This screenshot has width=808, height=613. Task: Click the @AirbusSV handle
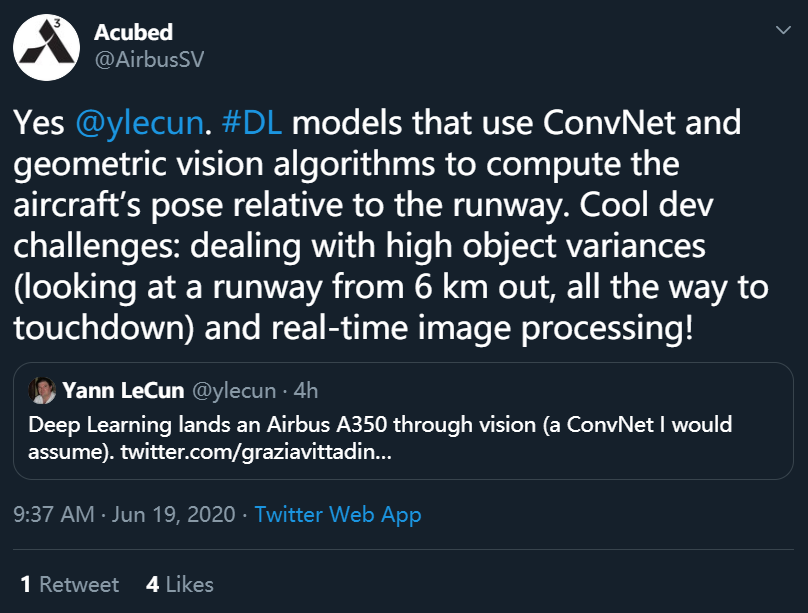pos(149,59)
